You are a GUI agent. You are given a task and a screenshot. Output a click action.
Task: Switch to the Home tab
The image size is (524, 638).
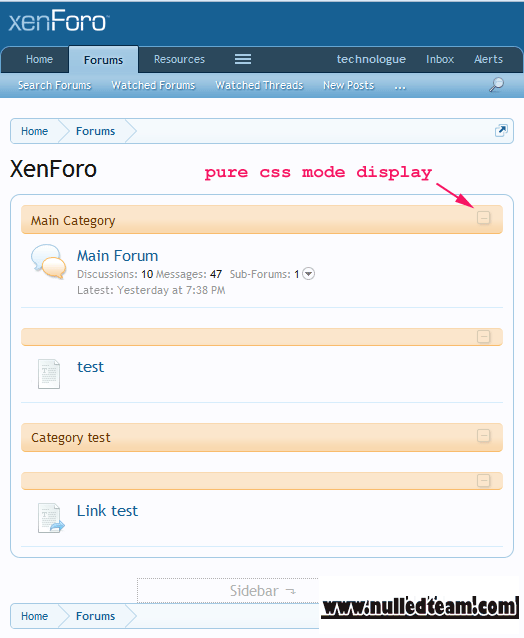tap(39, 59)
